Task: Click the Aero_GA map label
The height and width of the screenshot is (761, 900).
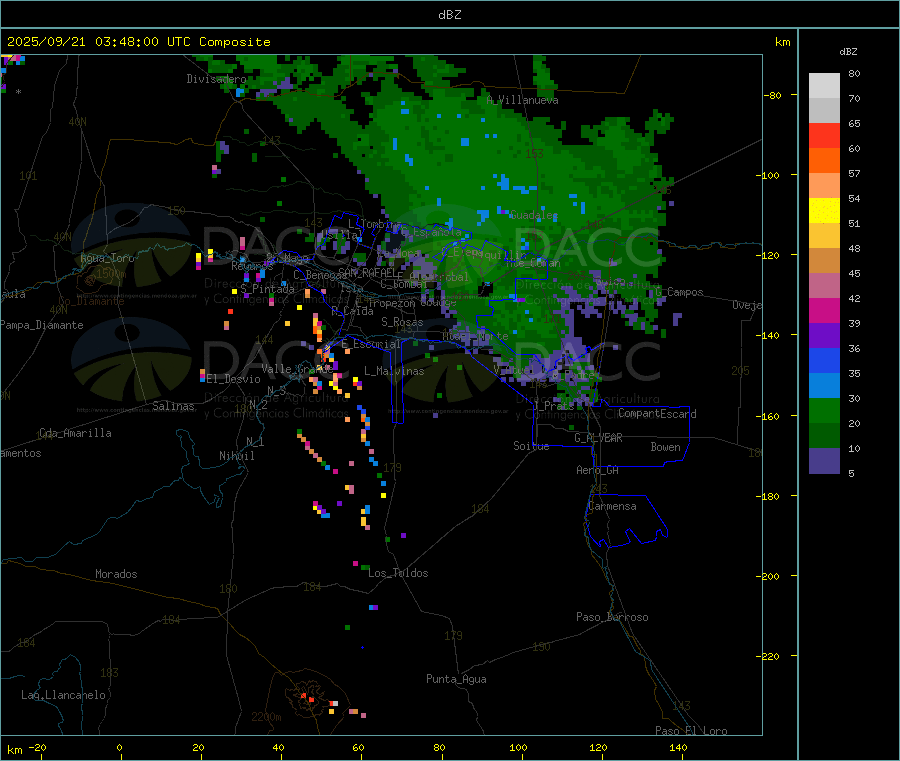Action: (x=598, y=470)
